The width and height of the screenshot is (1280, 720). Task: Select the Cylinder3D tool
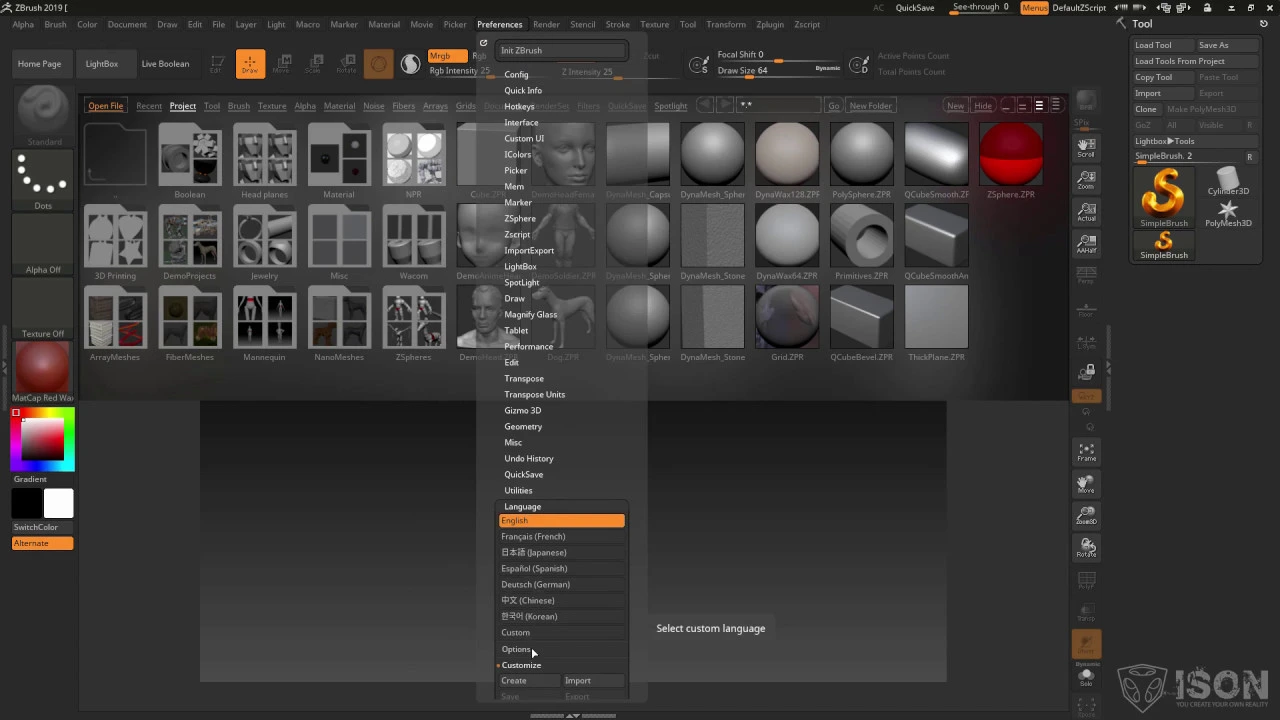point(1228,182)
